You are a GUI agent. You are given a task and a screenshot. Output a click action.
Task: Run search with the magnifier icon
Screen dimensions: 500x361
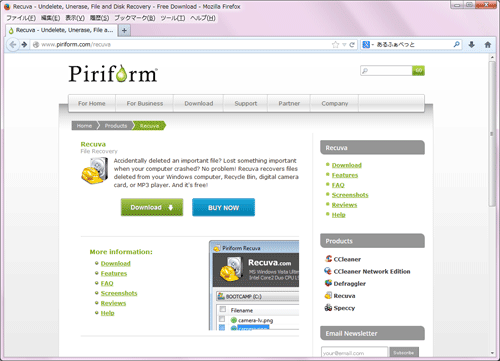pyautogui.click(x=456, y=44)
